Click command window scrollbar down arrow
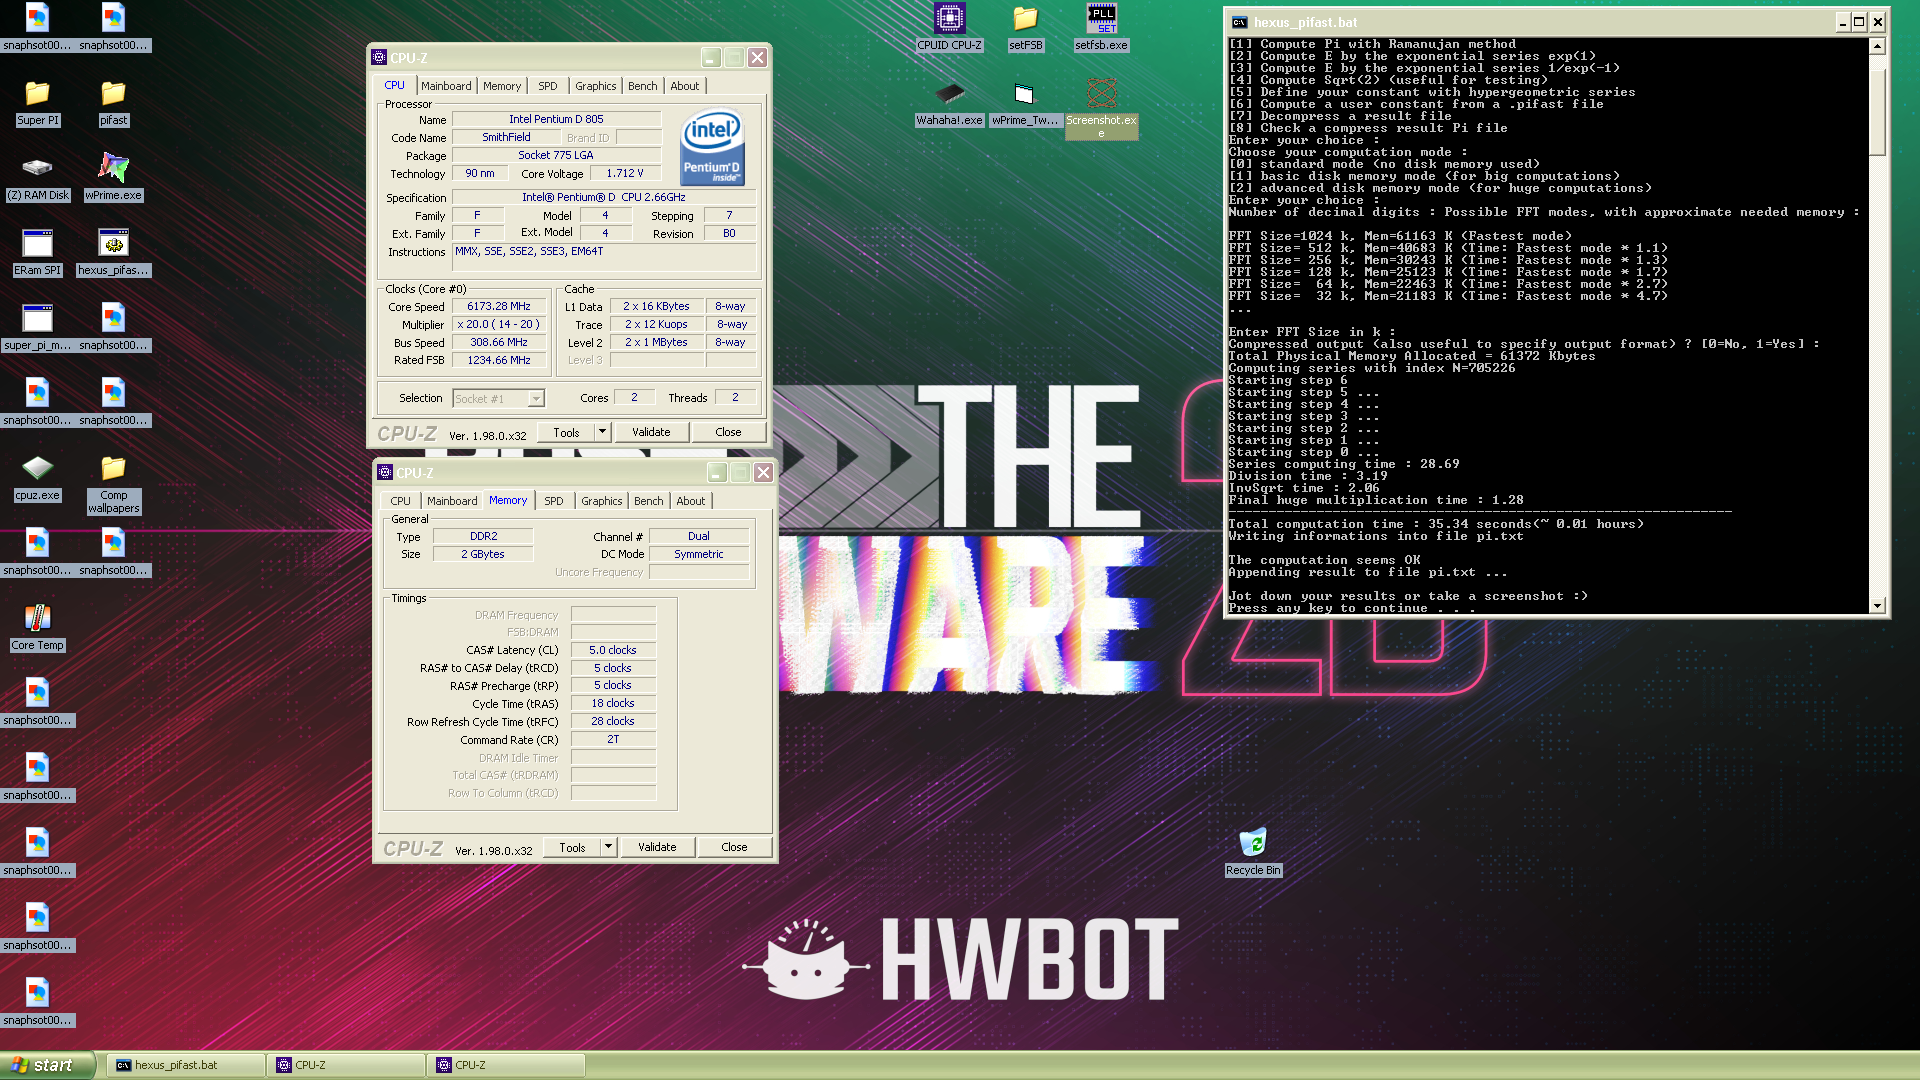 (1877, 605)
